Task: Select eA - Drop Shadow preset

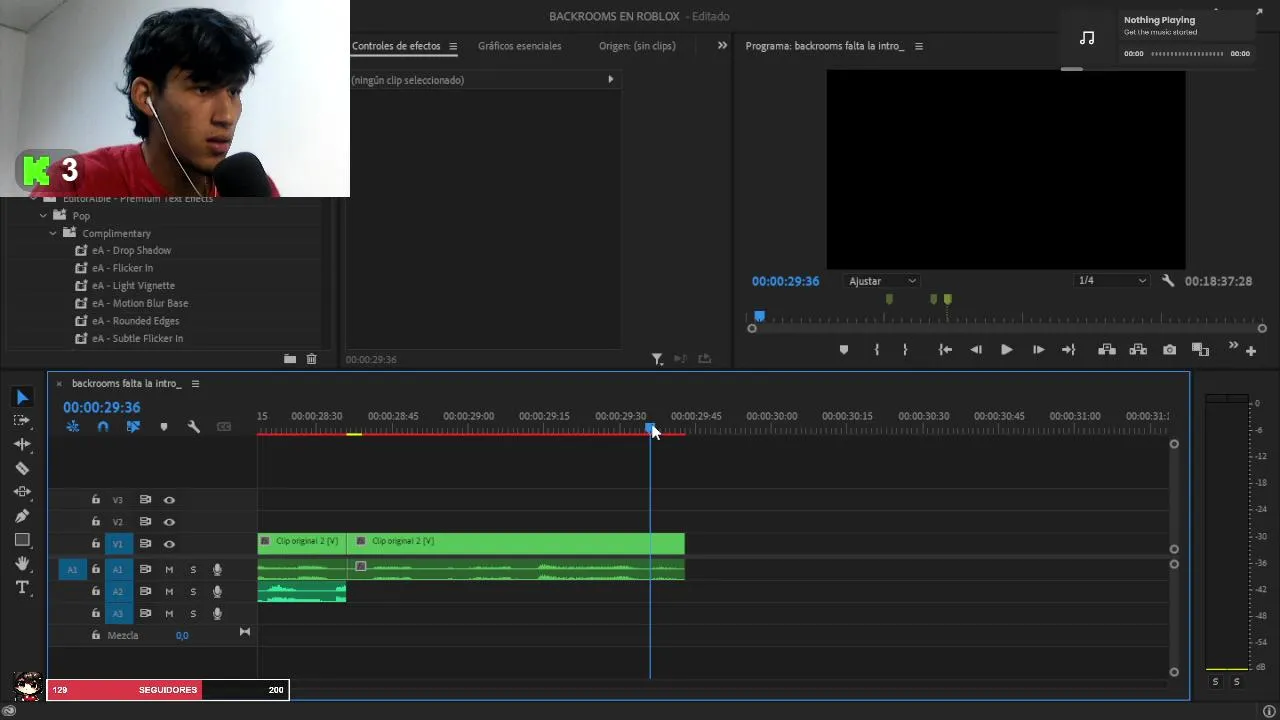Action: coord(131,251)
